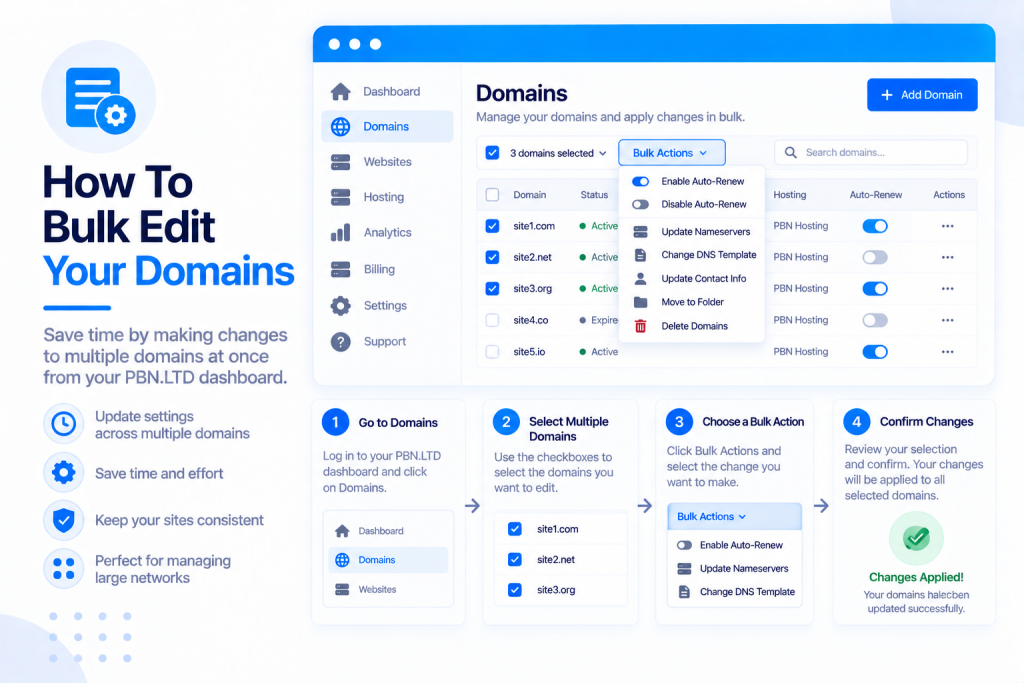Click Domains item in step 1 mini sidebar
This screenshot has height=683, width=1024.
click(388, 560)
